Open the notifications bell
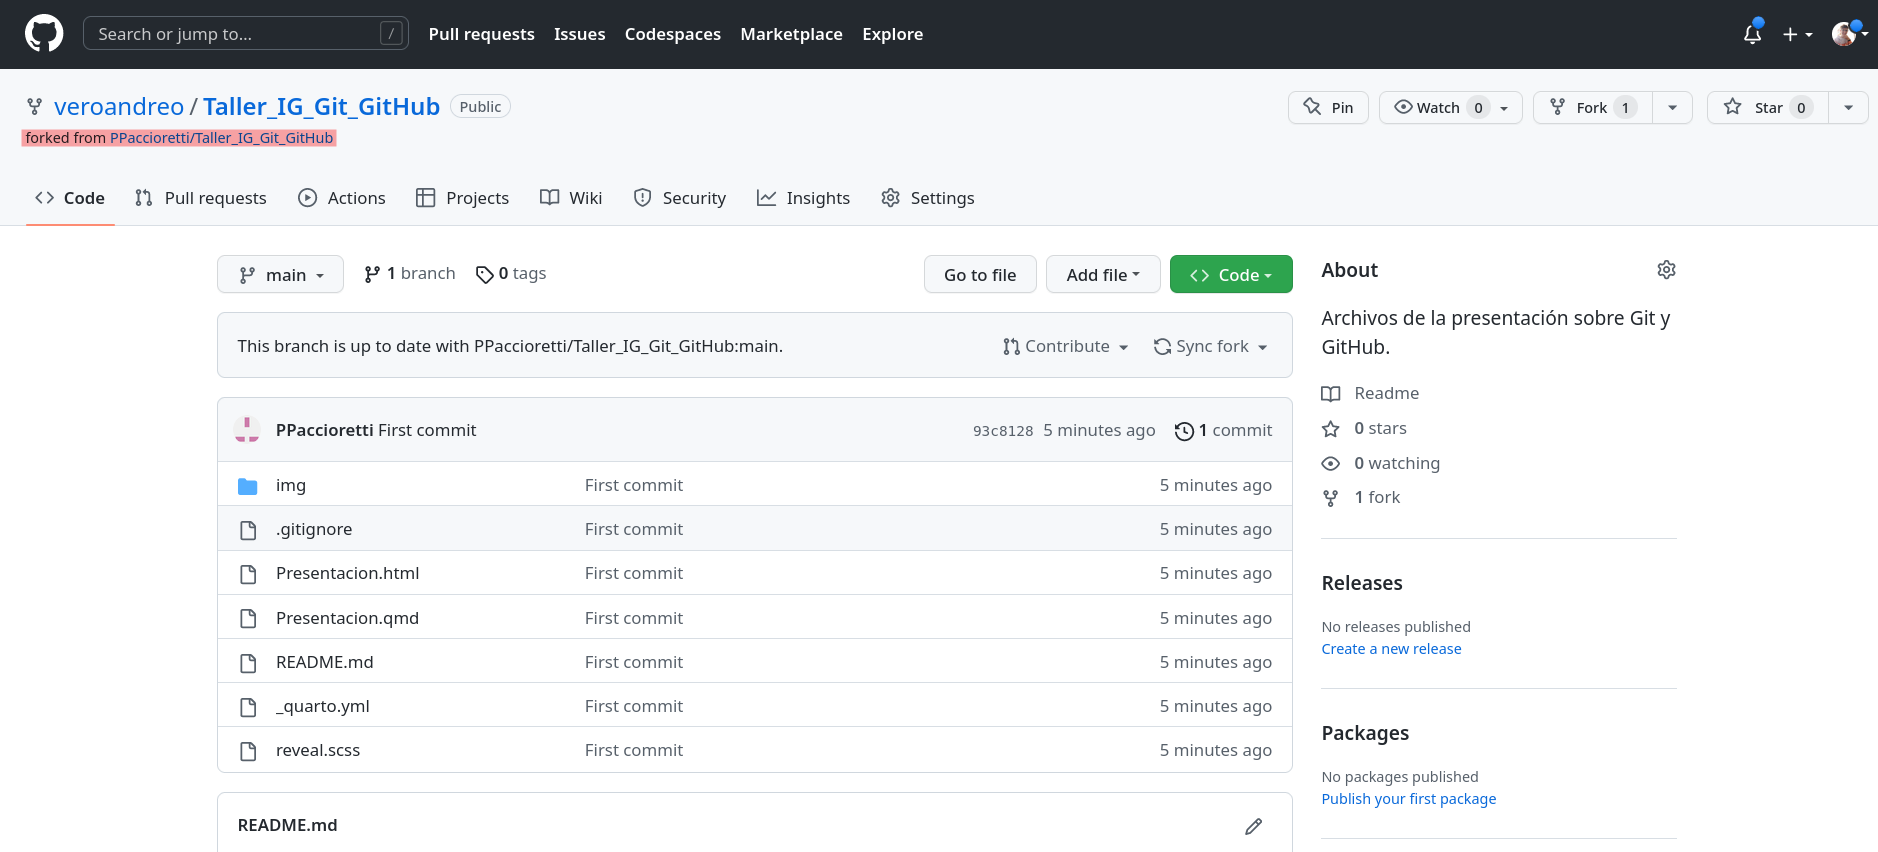Image resolution: width=1878 pixels, height=852 pixels. click(1752, 34)
